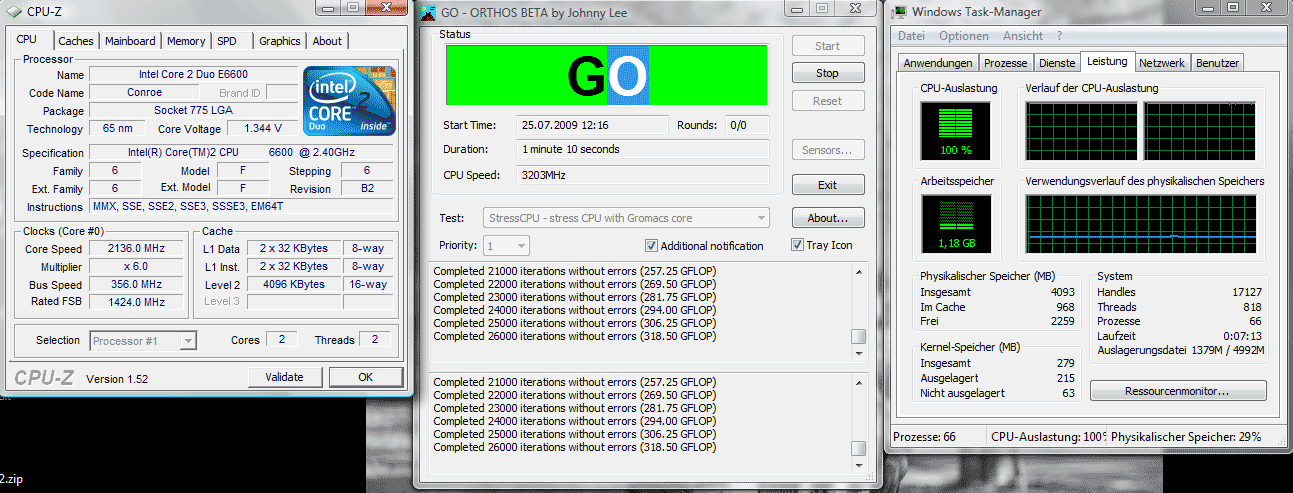
Task: Click the Duration field in ORTHOS
Action: 643,149
